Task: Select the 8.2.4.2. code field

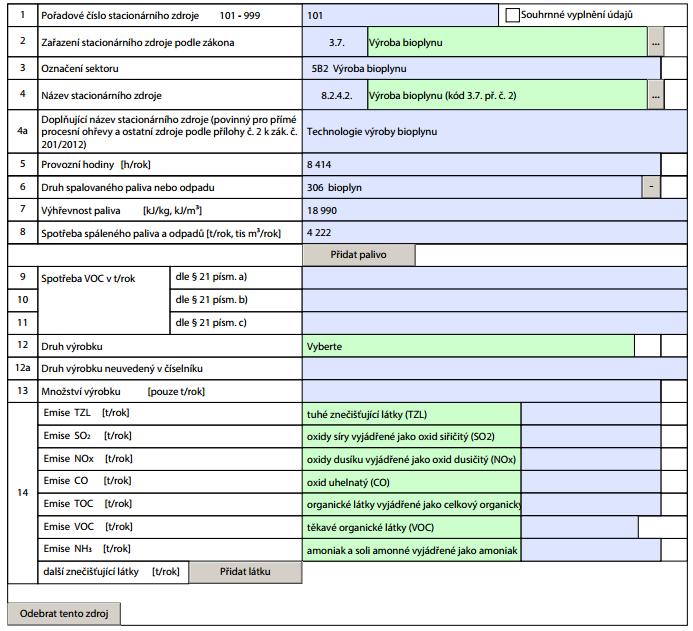Action: [x=335, y=95]
